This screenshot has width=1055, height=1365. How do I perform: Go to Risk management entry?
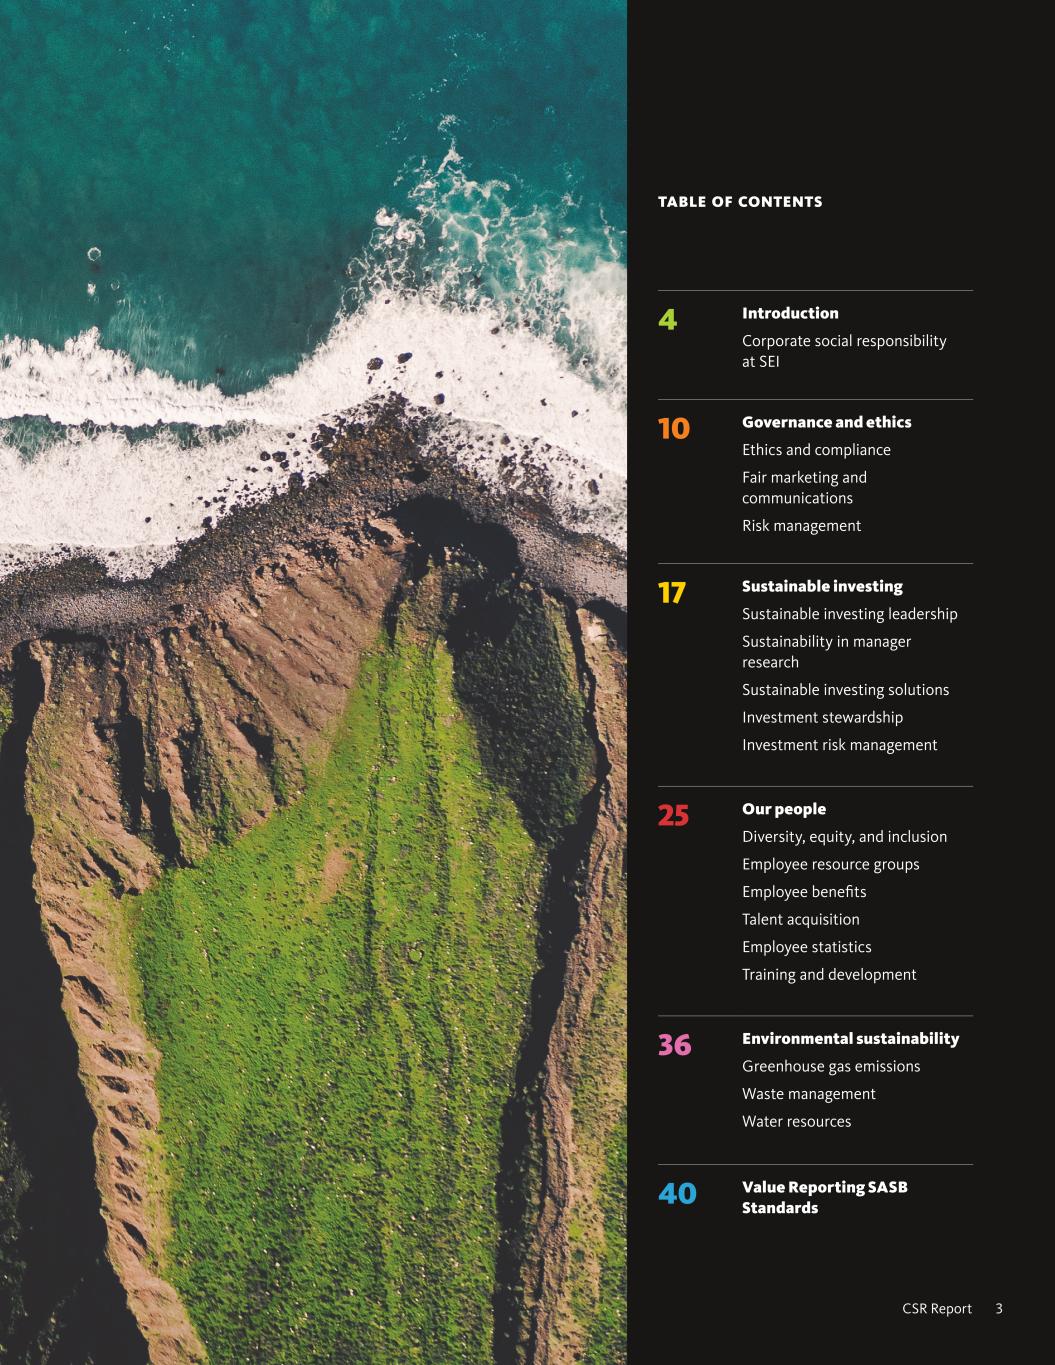801,526
